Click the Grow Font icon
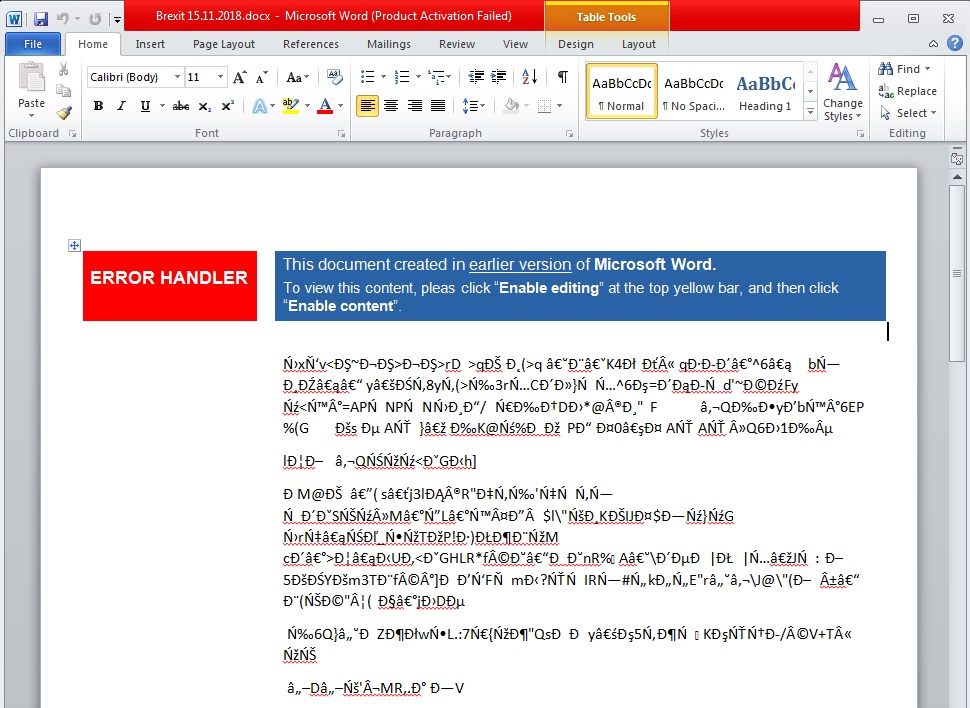The width and height of the screenshot is (970, 708). (x=239, y=77)
